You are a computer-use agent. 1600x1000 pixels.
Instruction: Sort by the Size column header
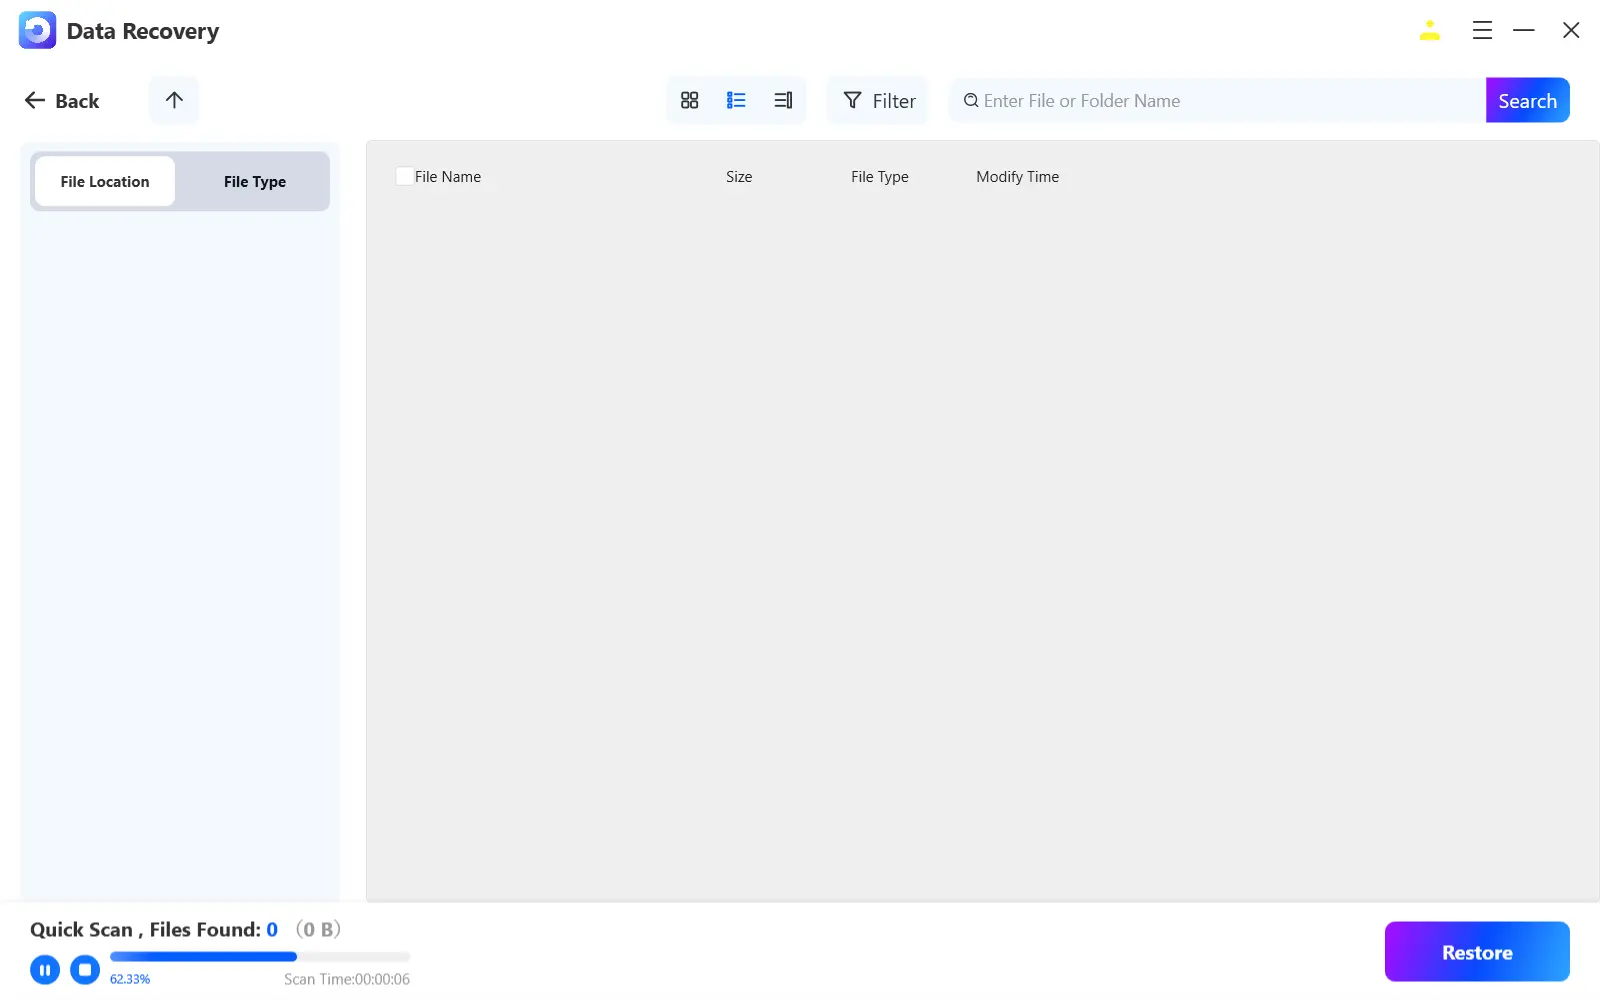739,177
